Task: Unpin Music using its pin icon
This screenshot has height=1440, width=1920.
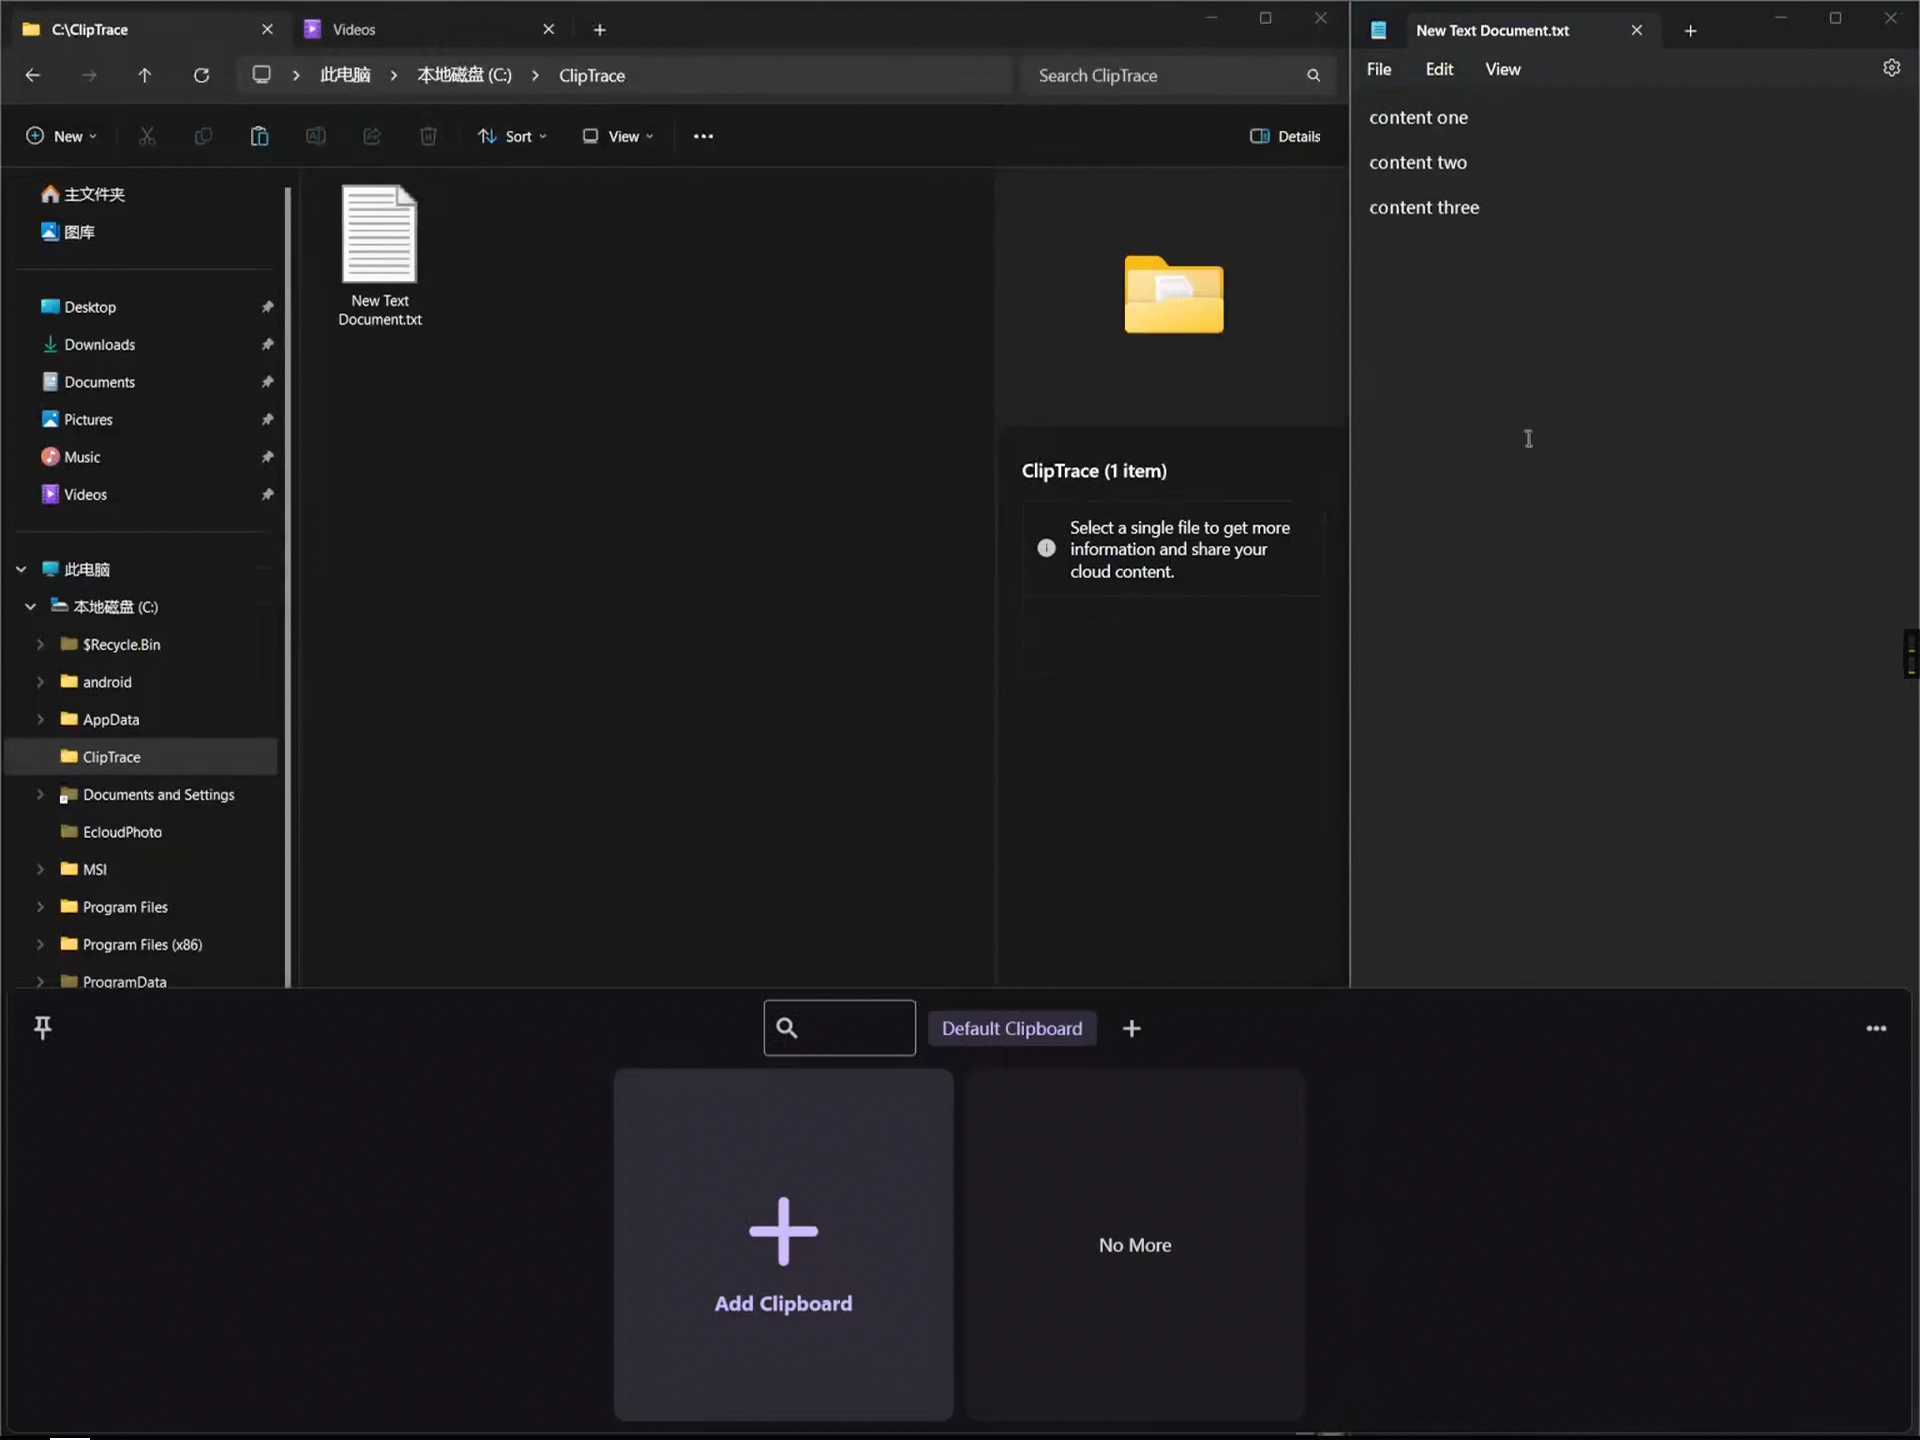Action: point(267,457)
